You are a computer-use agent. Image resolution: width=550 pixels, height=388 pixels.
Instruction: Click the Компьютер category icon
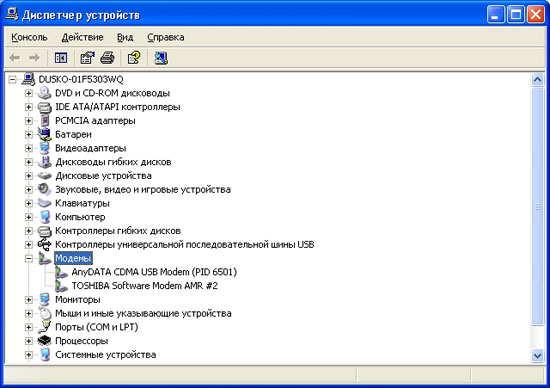(45, 217)
